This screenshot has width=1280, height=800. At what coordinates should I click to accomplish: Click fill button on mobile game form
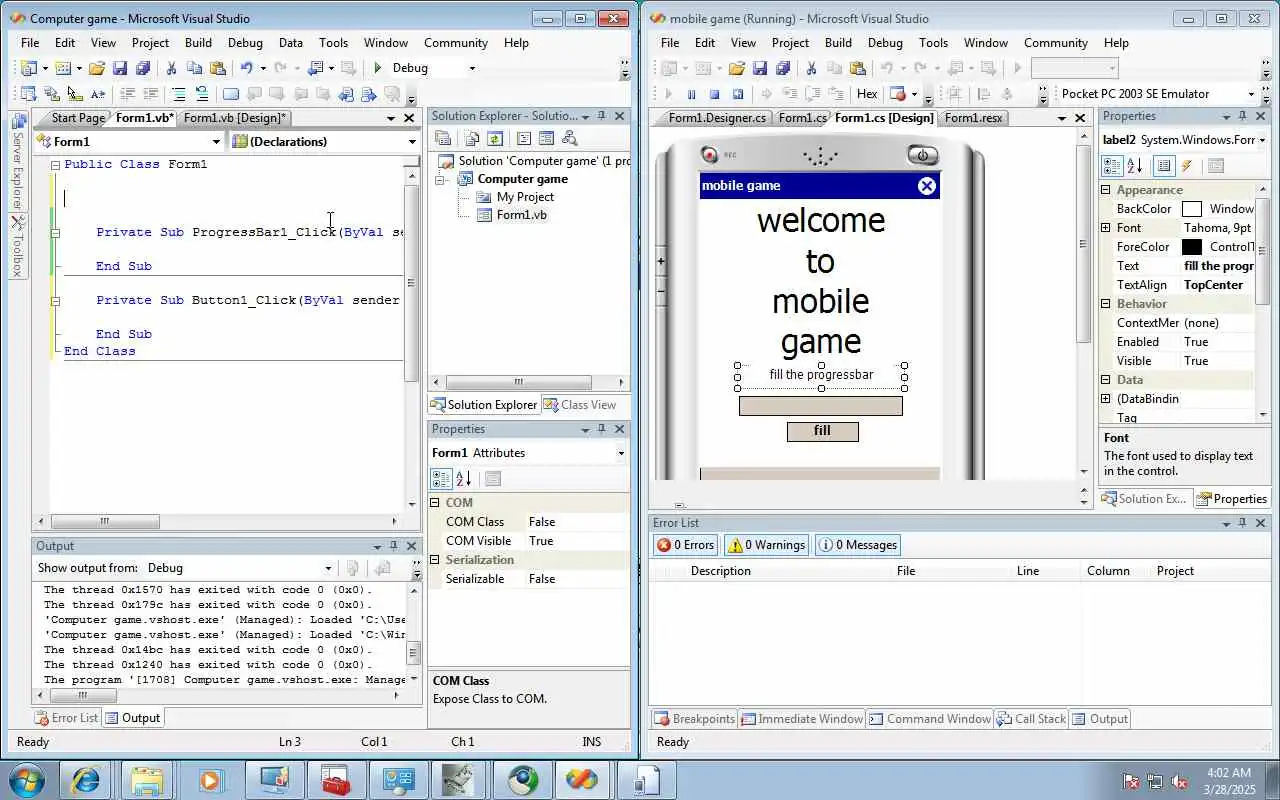coord(822,431)
